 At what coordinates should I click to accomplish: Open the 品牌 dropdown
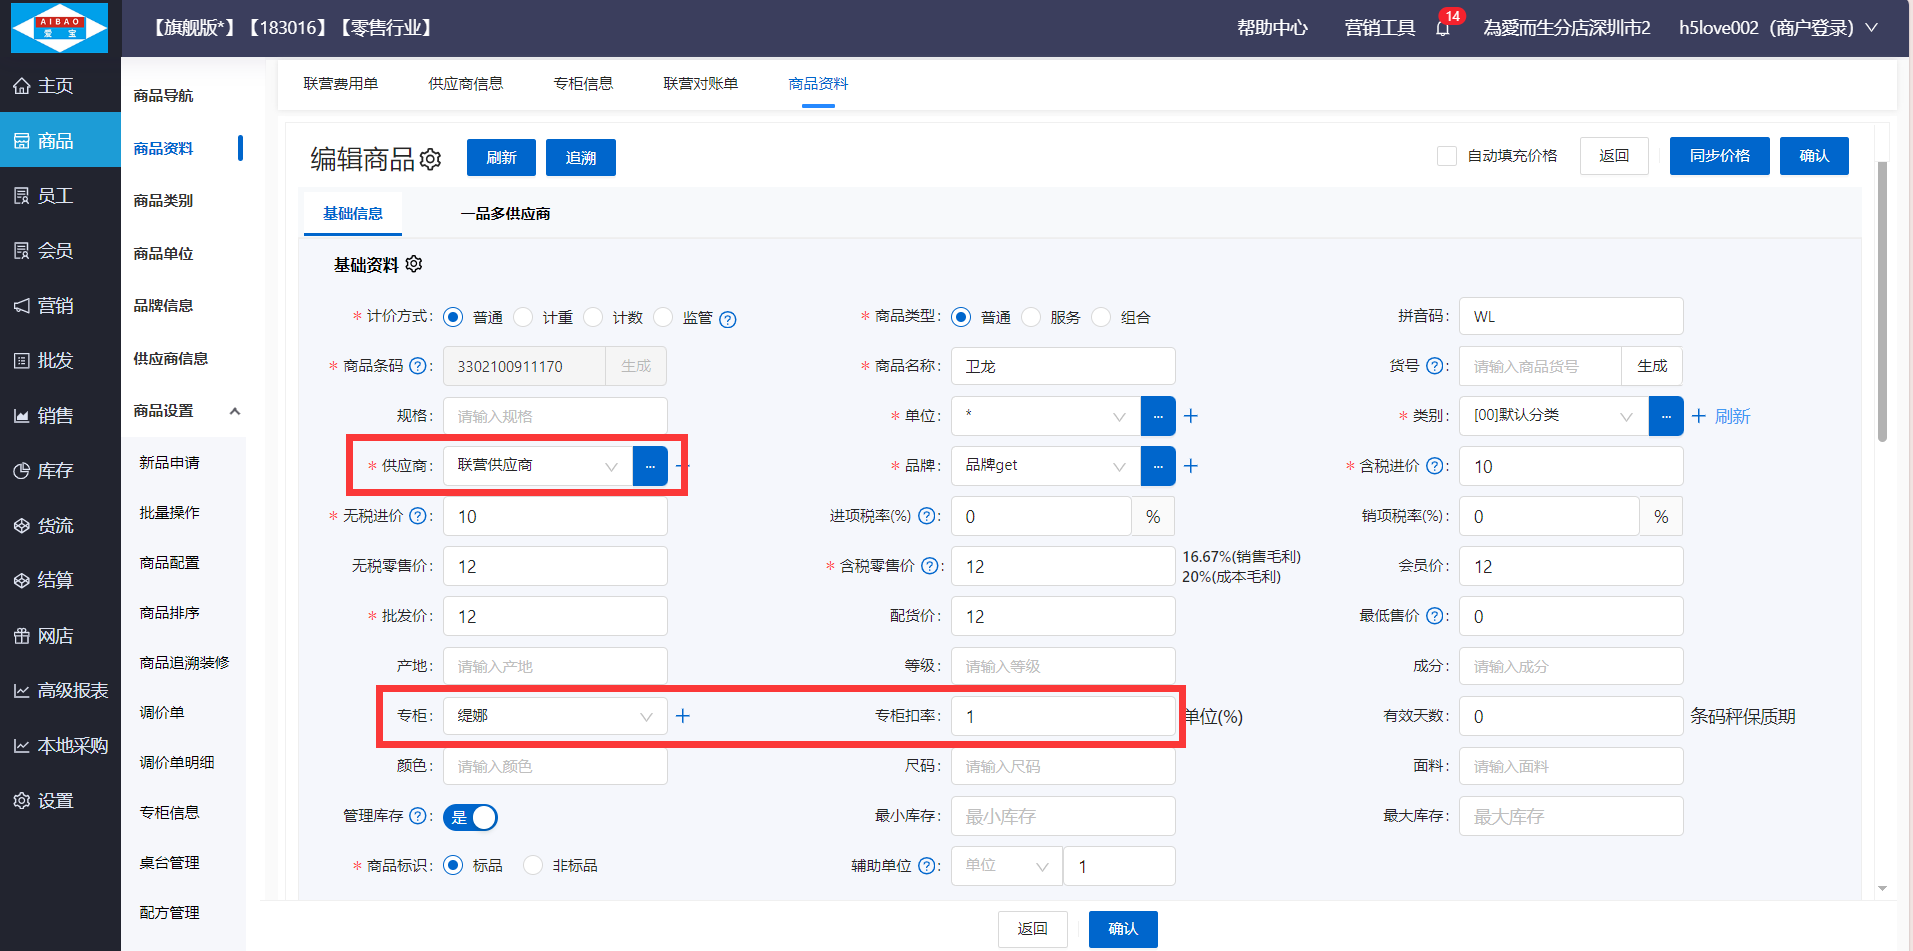click(1045, 466)
